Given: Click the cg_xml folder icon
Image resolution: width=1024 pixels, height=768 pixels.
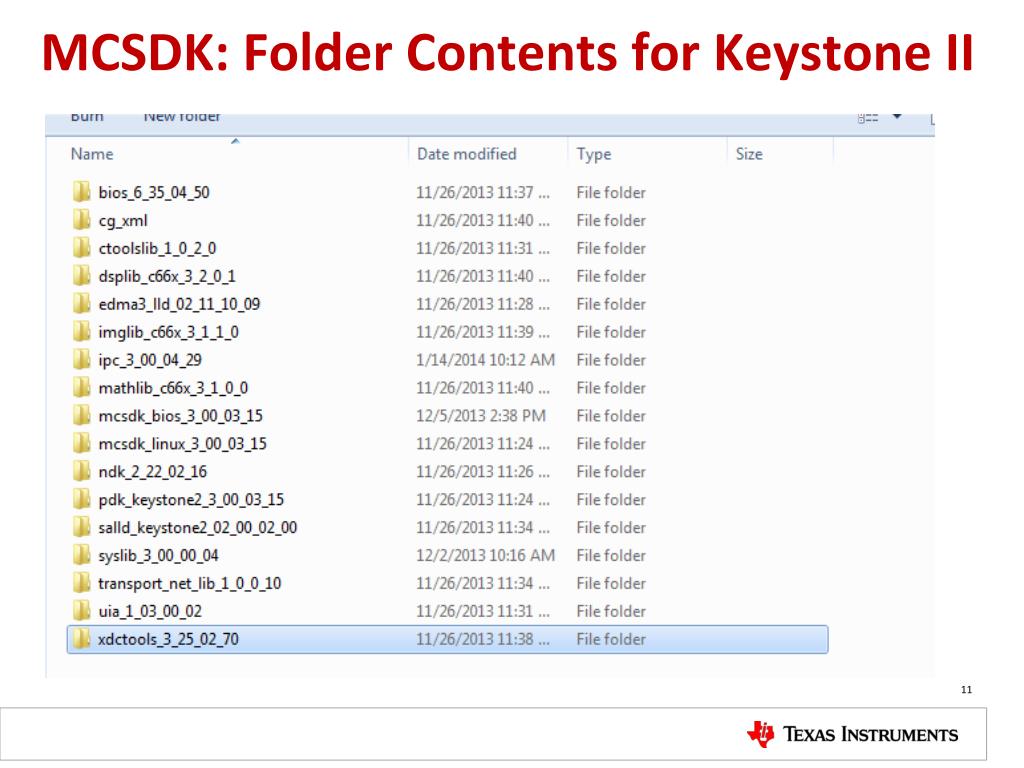Looking at the screenshot, I should (82, 220).
